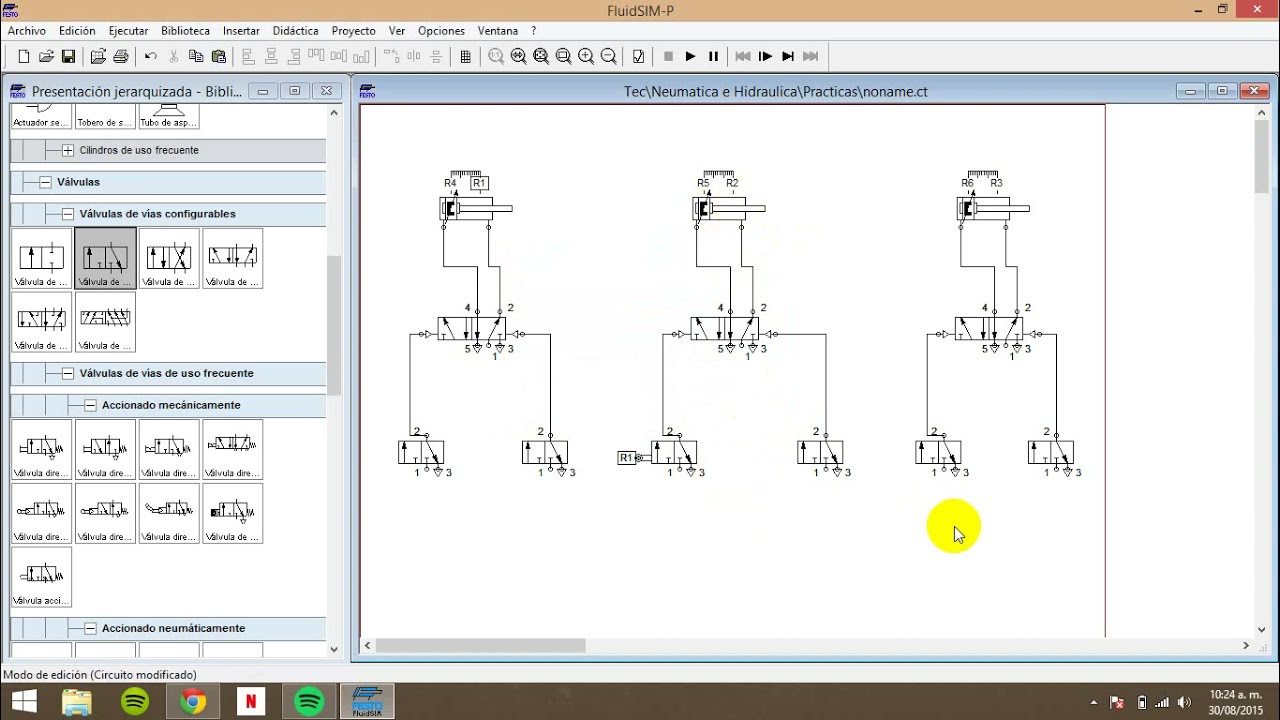Select the cylinder labeled R6 and R3
This screenshot has width=1280, height=720.
pos(992,207)
